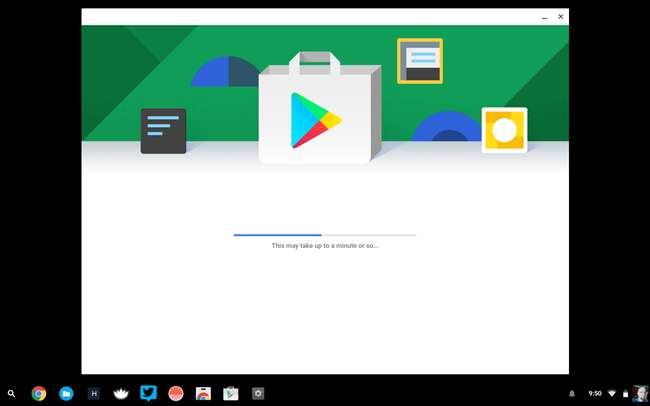The width and height of the screenshot is (650, 406).
Task: Launch Google Chrome from the shelf
Action: [39, 394]
